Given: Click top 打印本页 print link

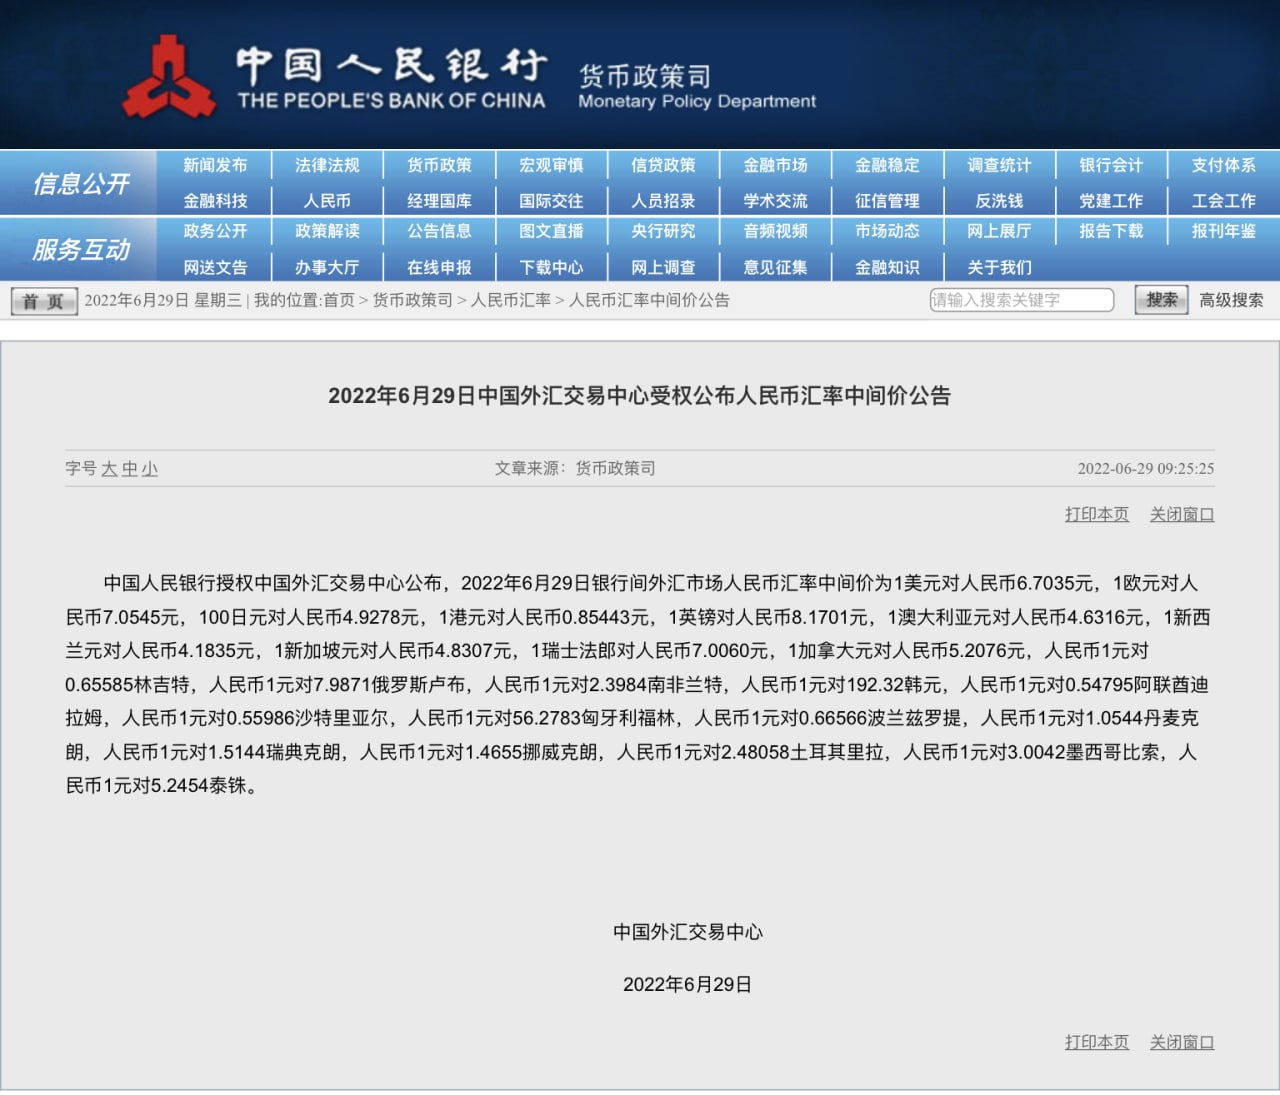Looking at the screenshot, I should (1097, 514).
